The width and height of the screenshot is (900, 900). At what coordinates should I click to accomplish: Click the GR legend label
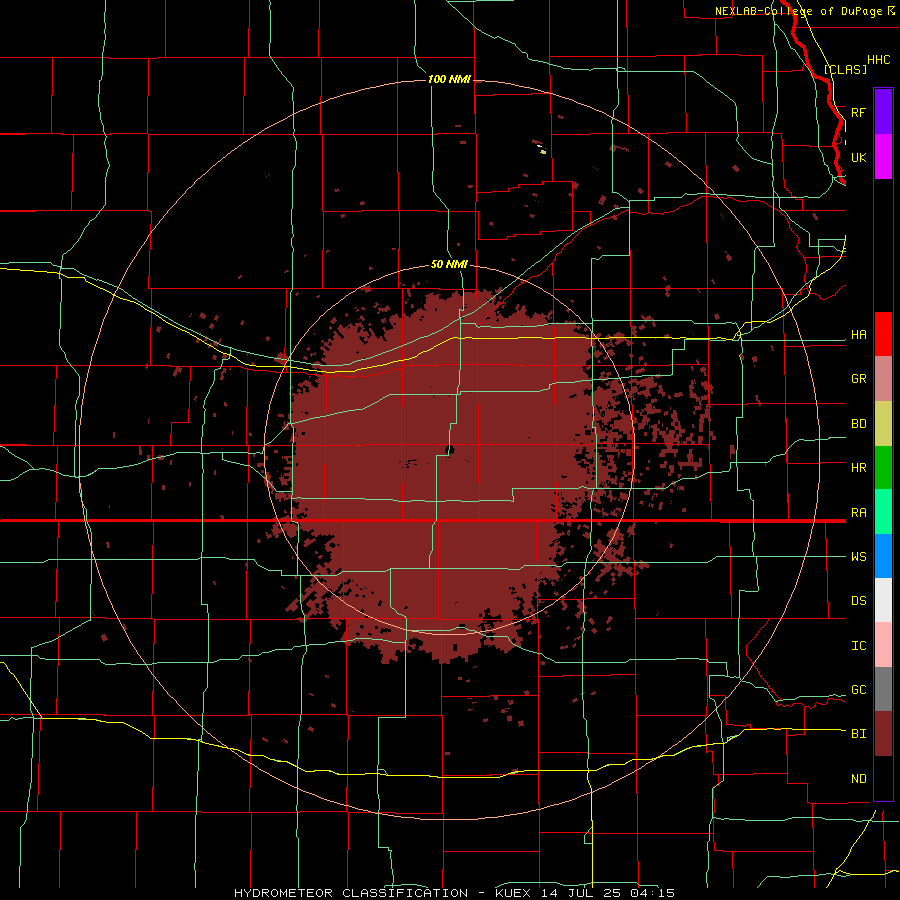click(858, 379)
